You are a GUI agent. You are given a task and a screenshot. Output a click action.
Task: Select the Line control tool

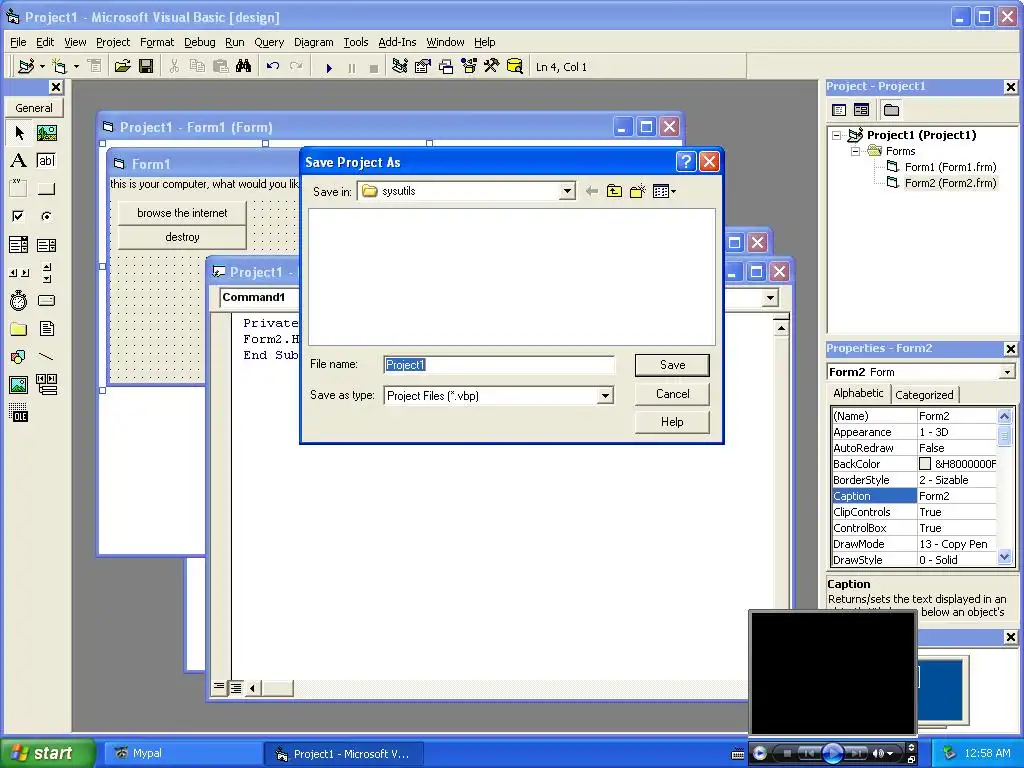click(46, 357)
